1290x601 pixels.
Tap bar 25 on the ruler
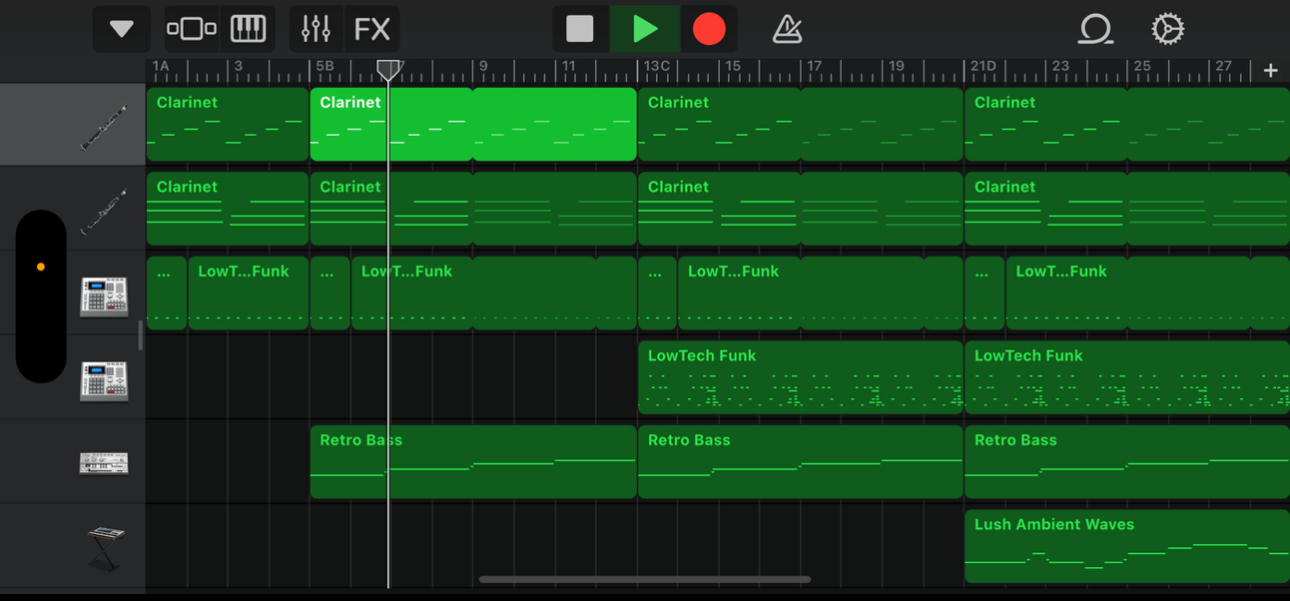click(x=1142, y=67)
